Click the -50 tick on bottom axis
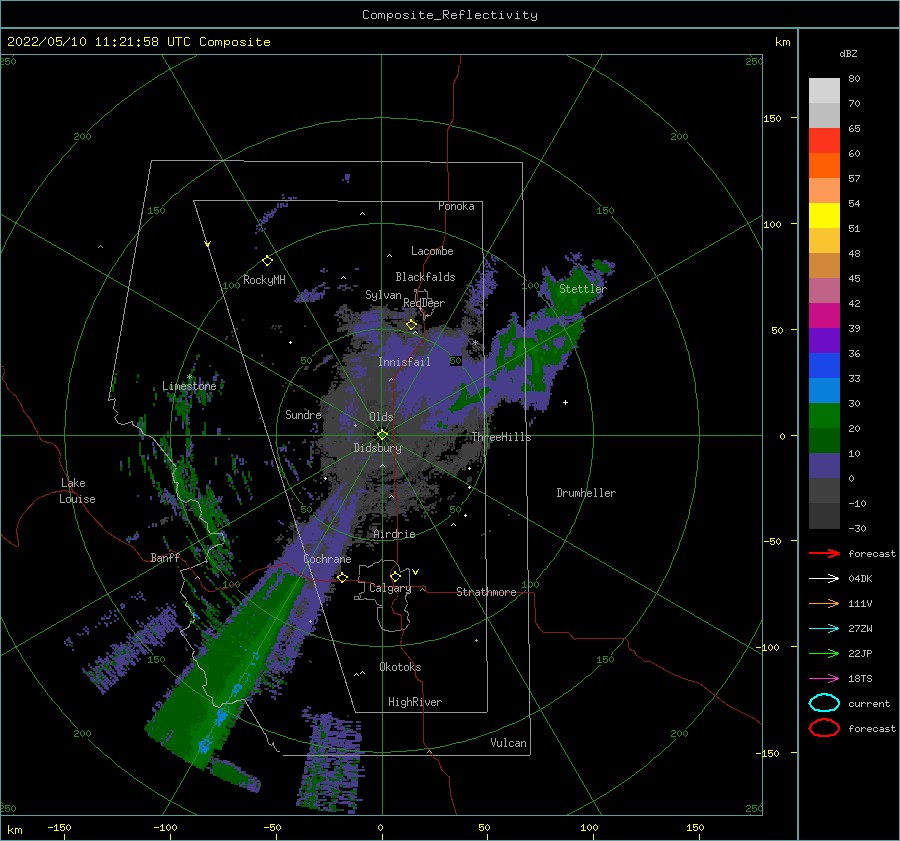 pos(272,827)
